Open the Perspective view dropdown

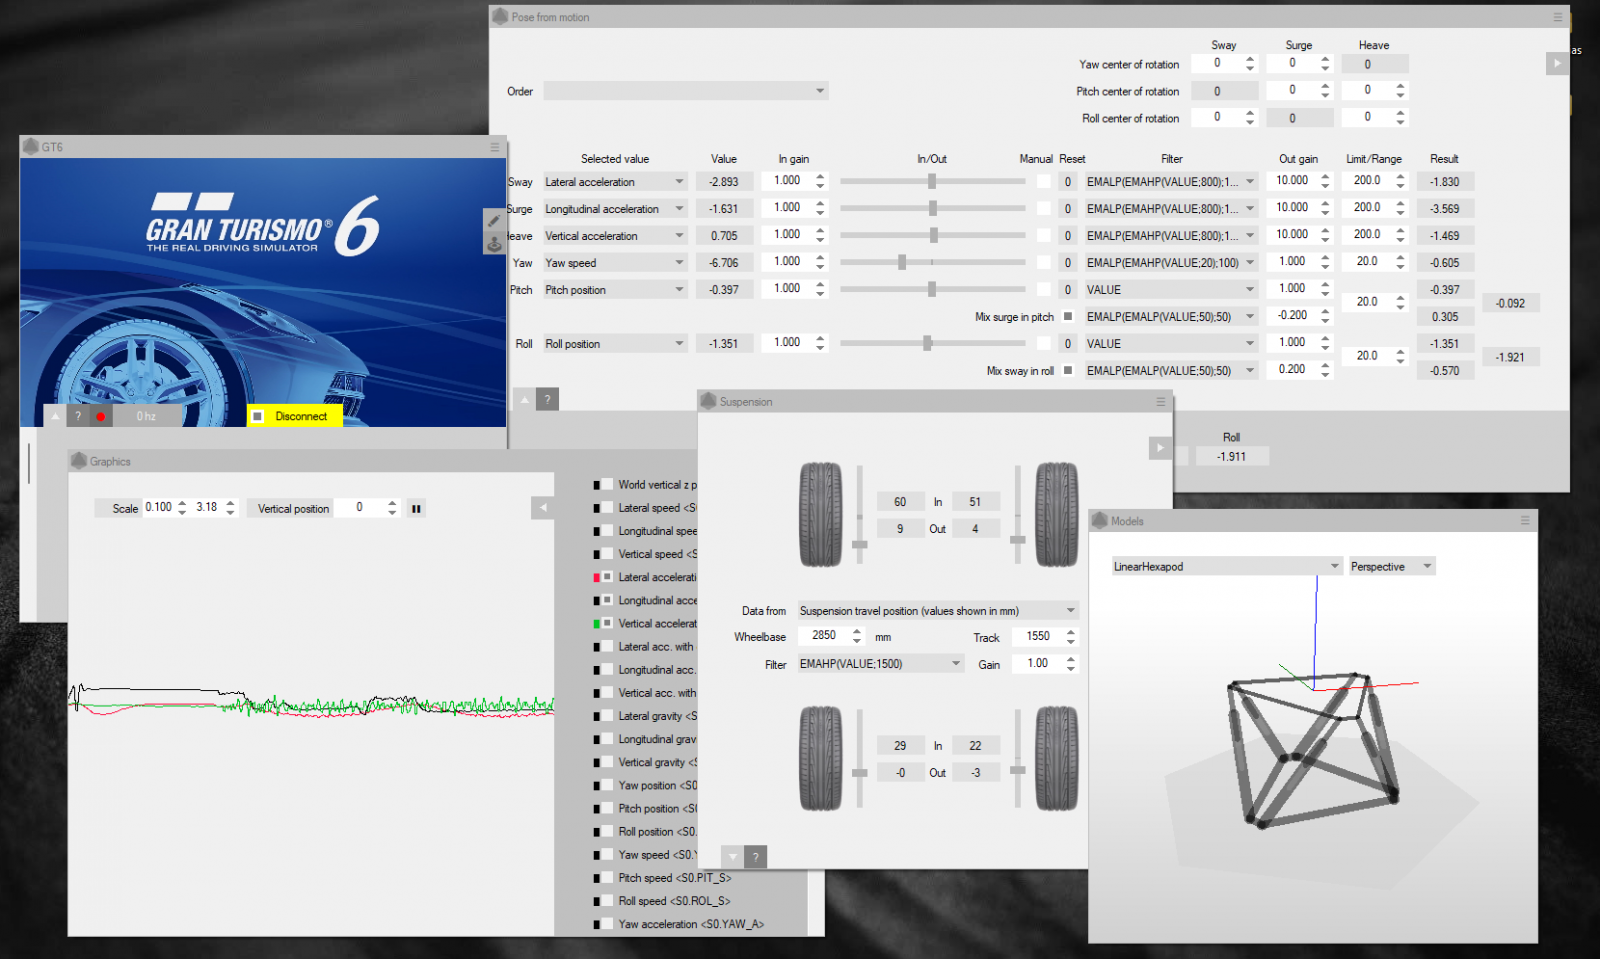pos(1391,567)
